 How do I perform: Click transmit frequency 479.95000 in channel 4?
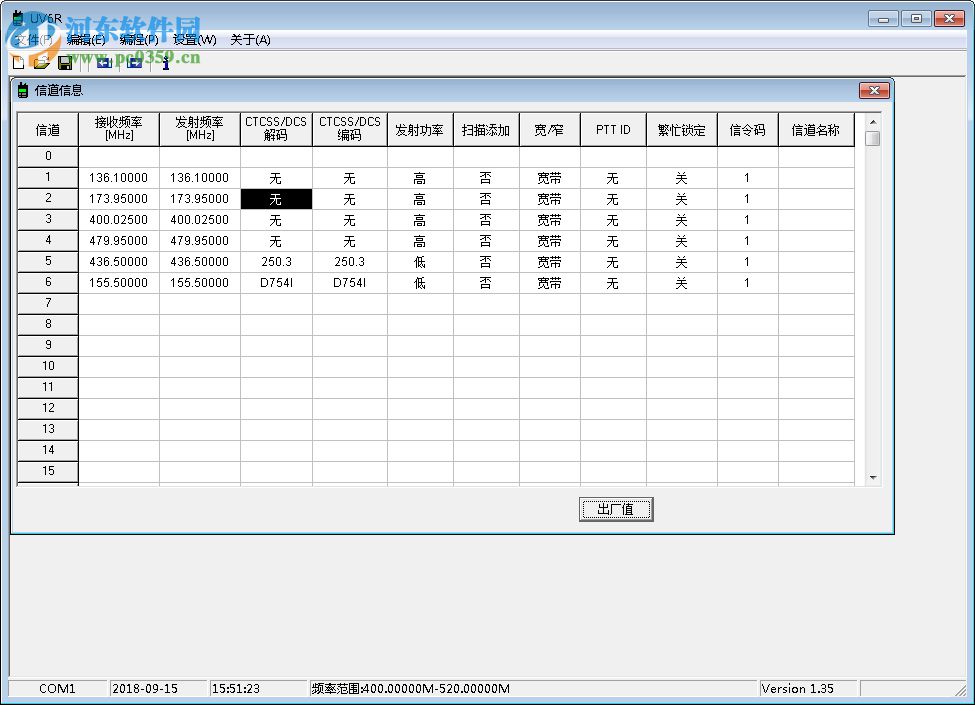point(200,241)
